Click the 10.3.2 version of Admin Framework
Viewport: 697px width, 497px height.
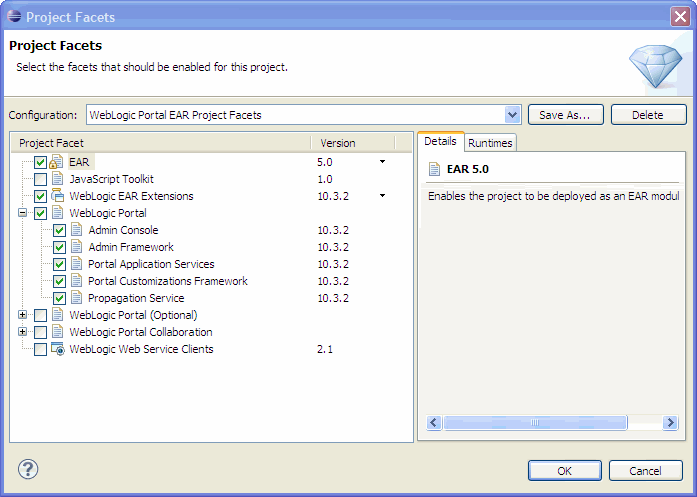click(333, 247)
